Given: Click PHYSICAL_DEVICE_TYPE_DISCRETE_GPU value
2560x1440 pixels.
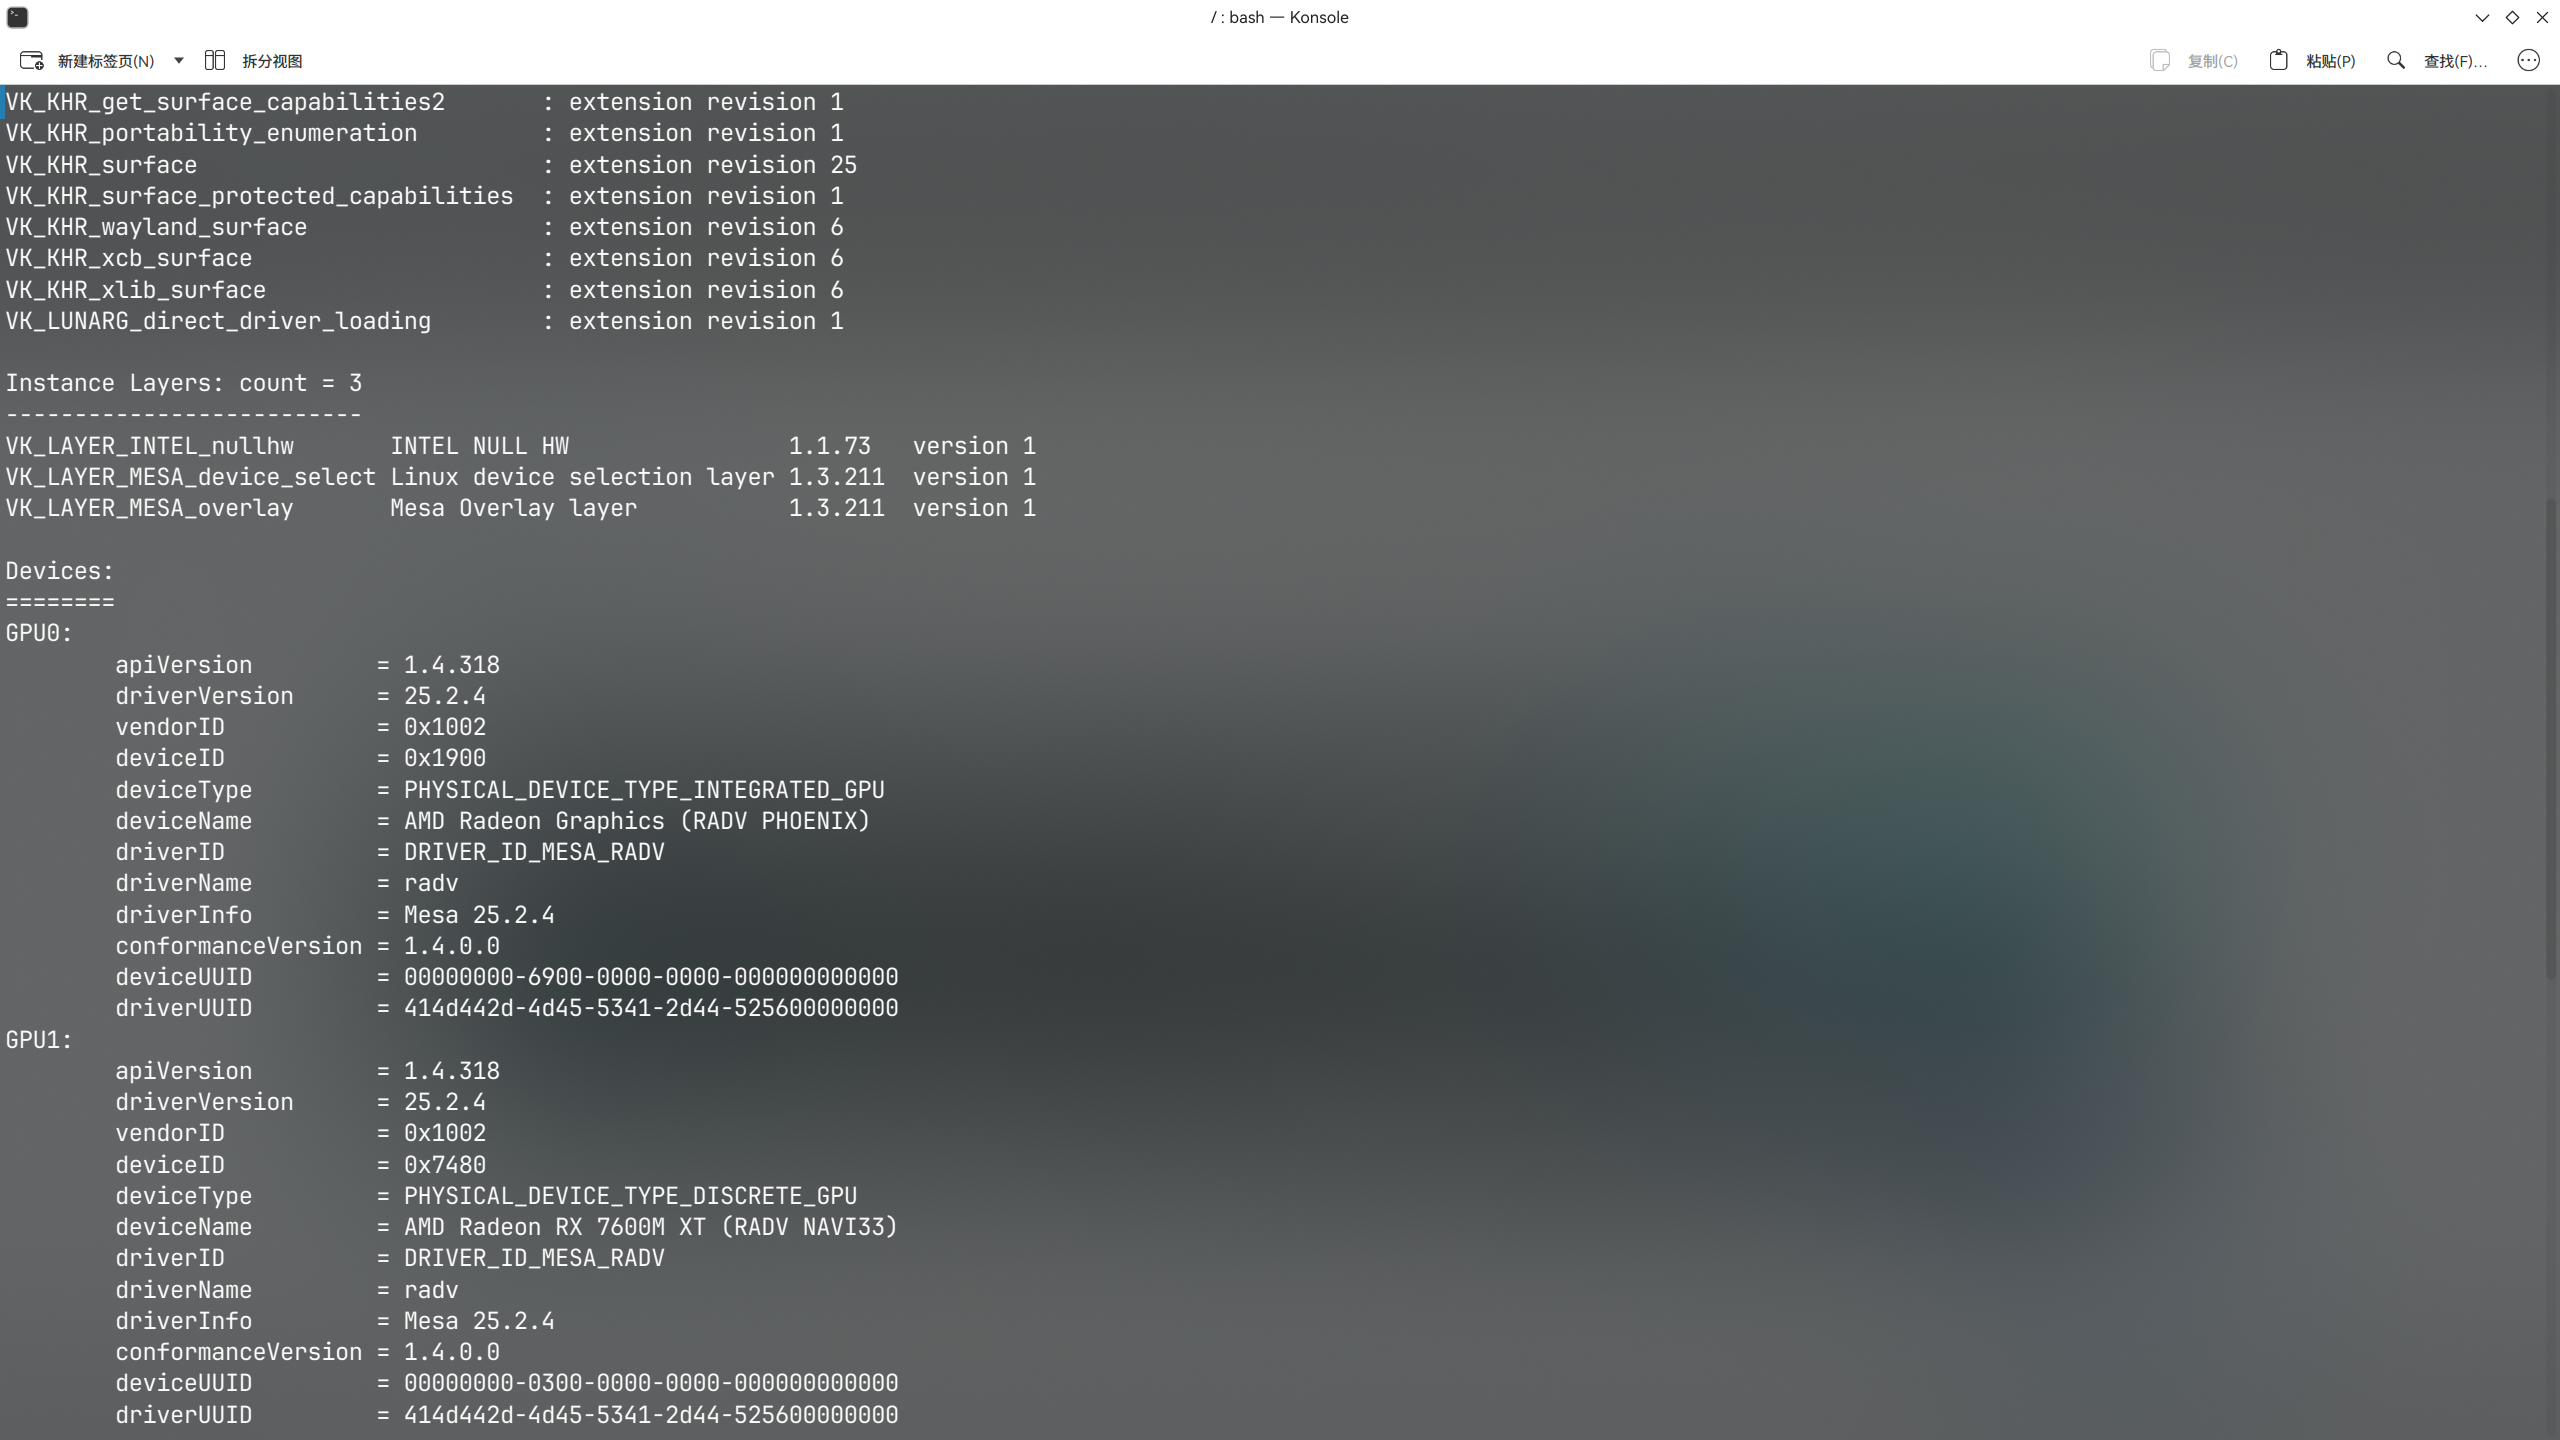Looking at the screenshot, I should click(630, 1196).
